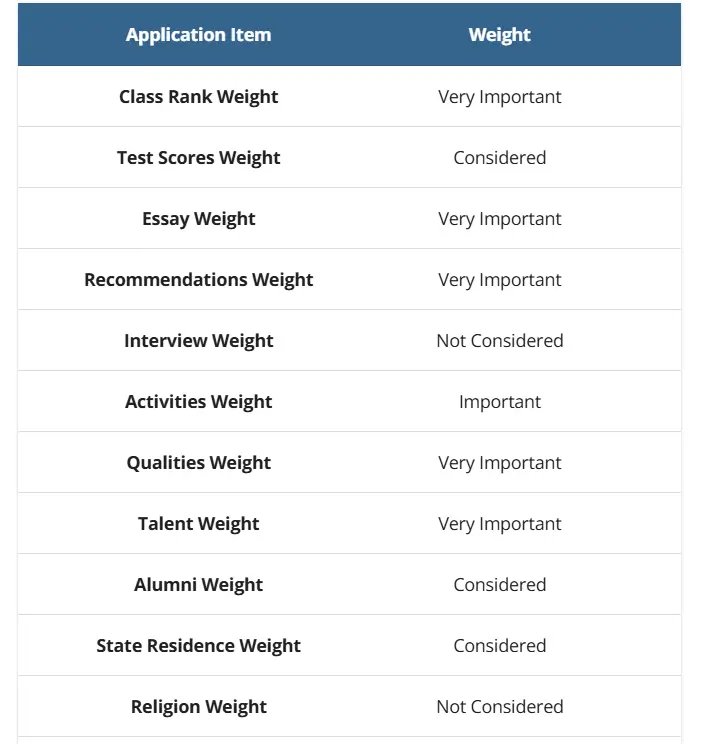Click Not Considered value in Religion row

coord(499,707)
